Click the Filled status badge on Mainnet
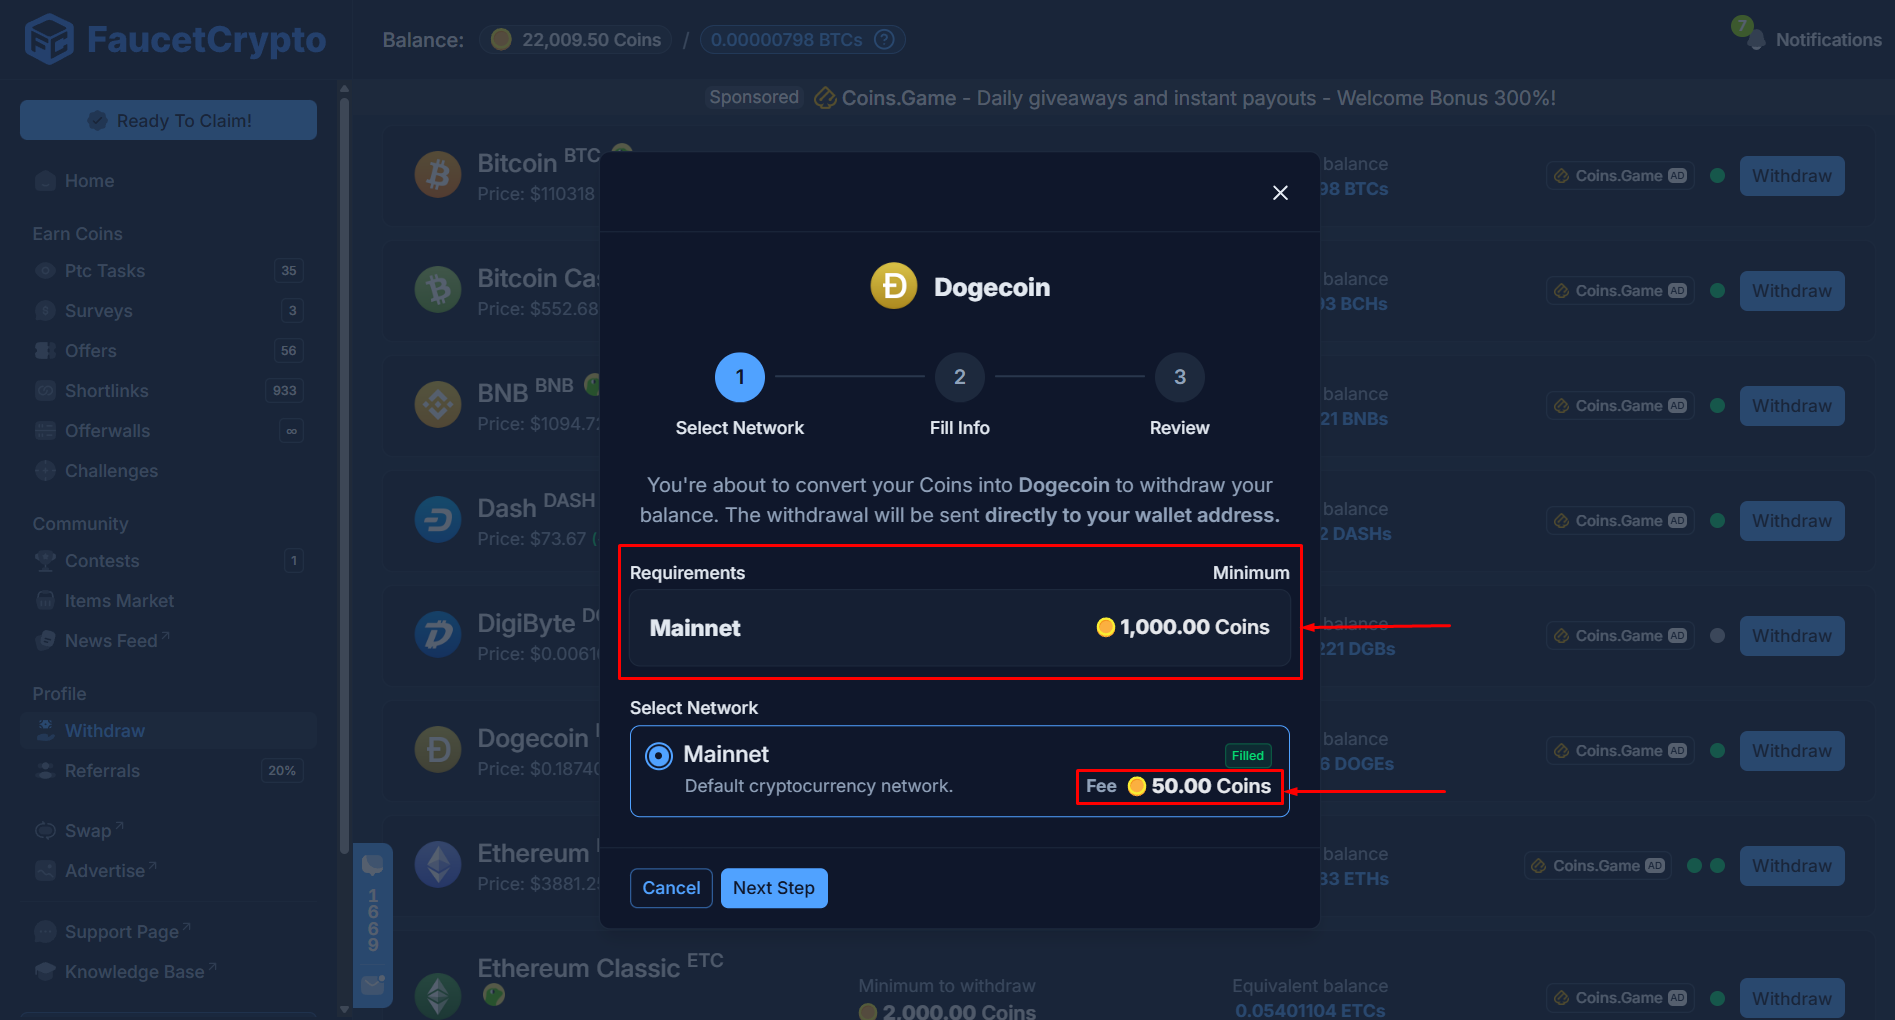 click(1247, 755)
